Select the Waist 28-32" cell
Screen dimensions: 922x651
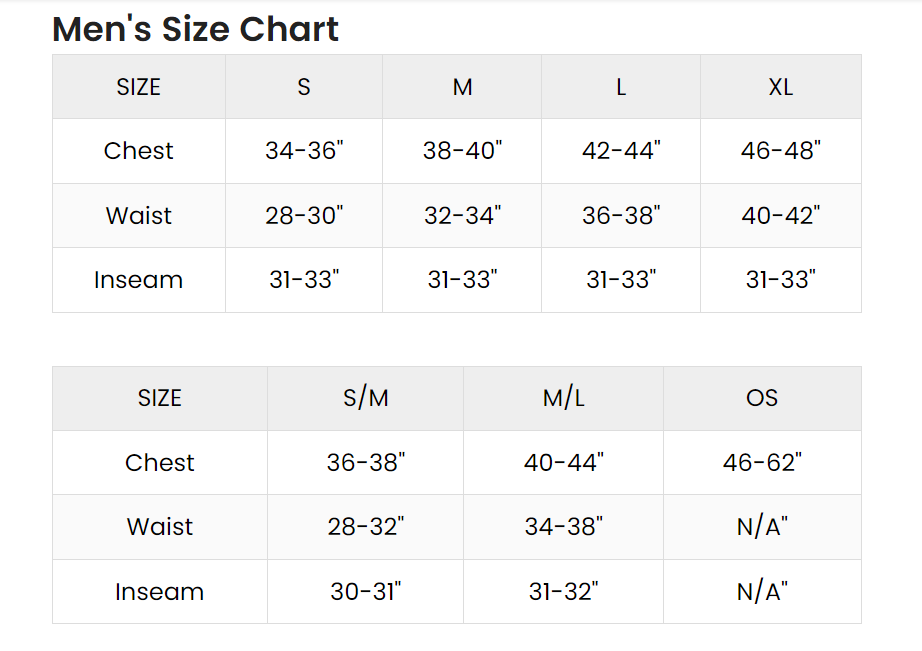[366, 527]
